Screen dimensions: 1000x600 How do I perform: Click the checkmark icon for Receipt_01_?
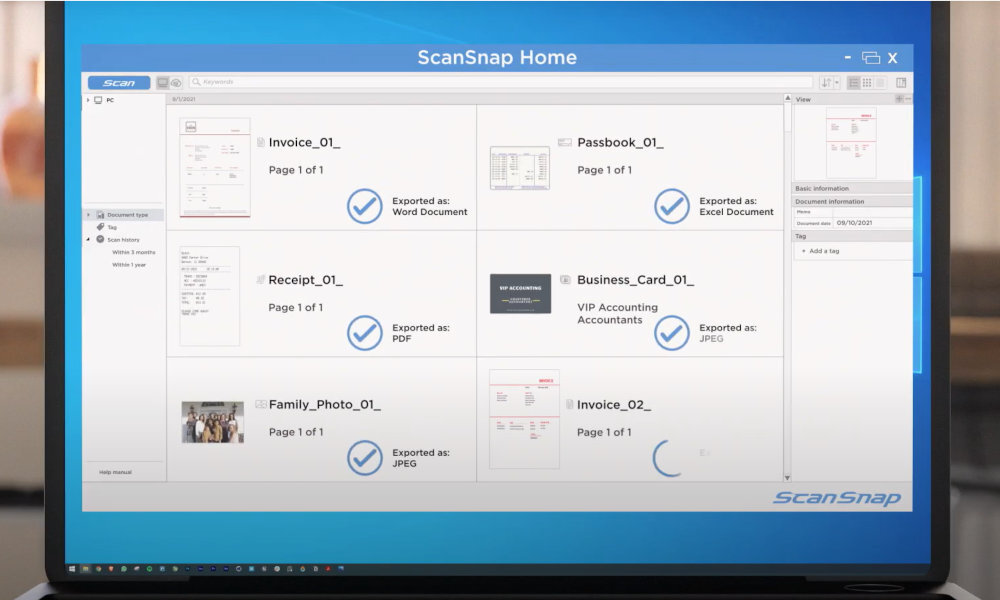365,333
